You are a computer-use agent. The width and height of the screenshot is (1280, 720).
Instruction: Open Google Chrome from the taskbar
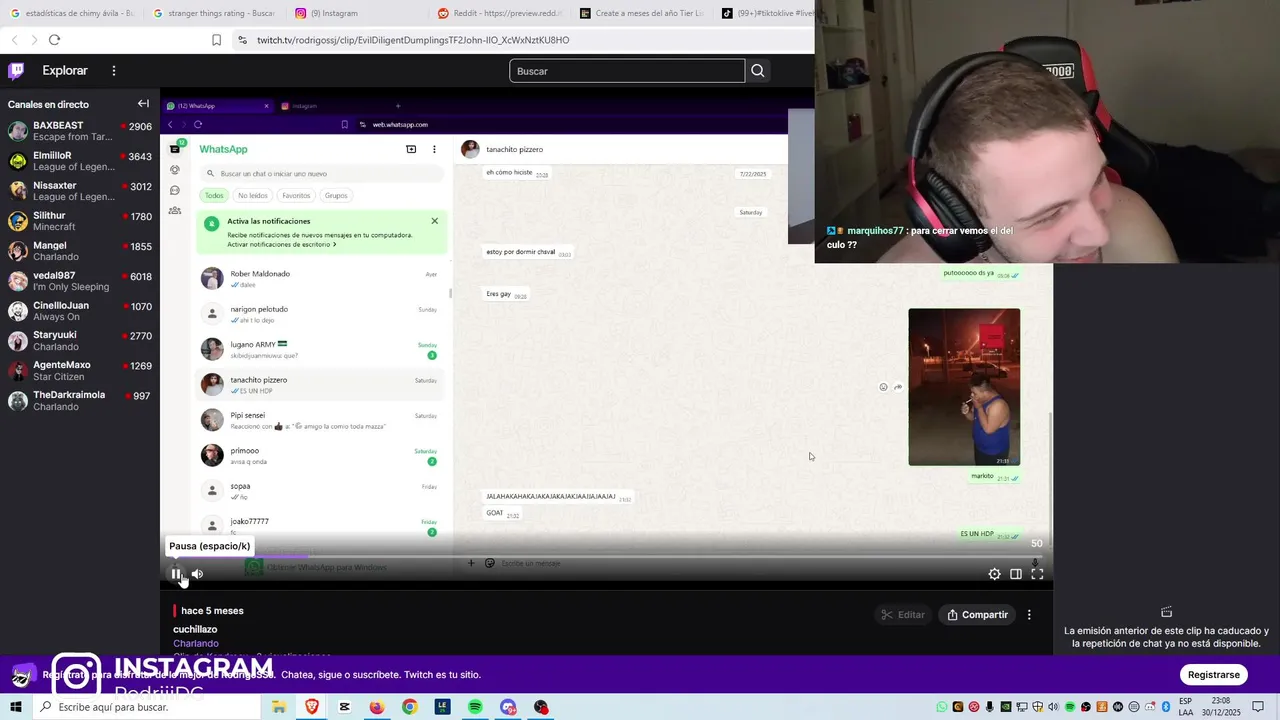[410, 707]
